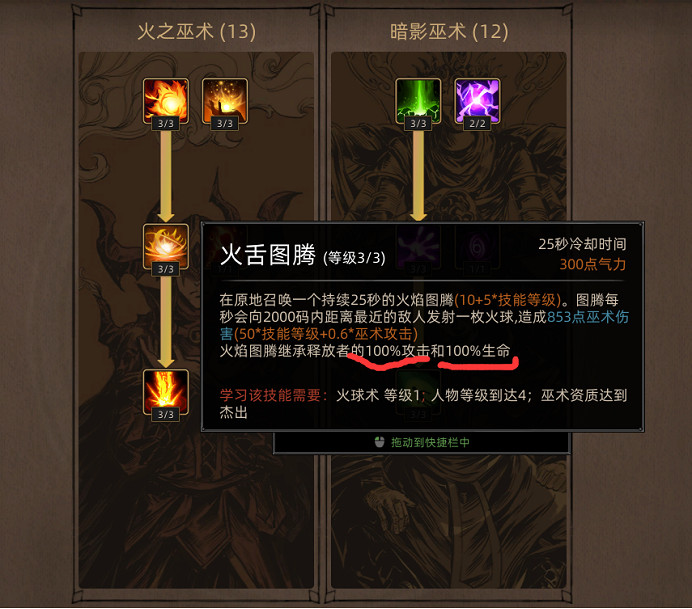
Task: Click the 2/2 level badge under purple orb
Action: [477, 124]
